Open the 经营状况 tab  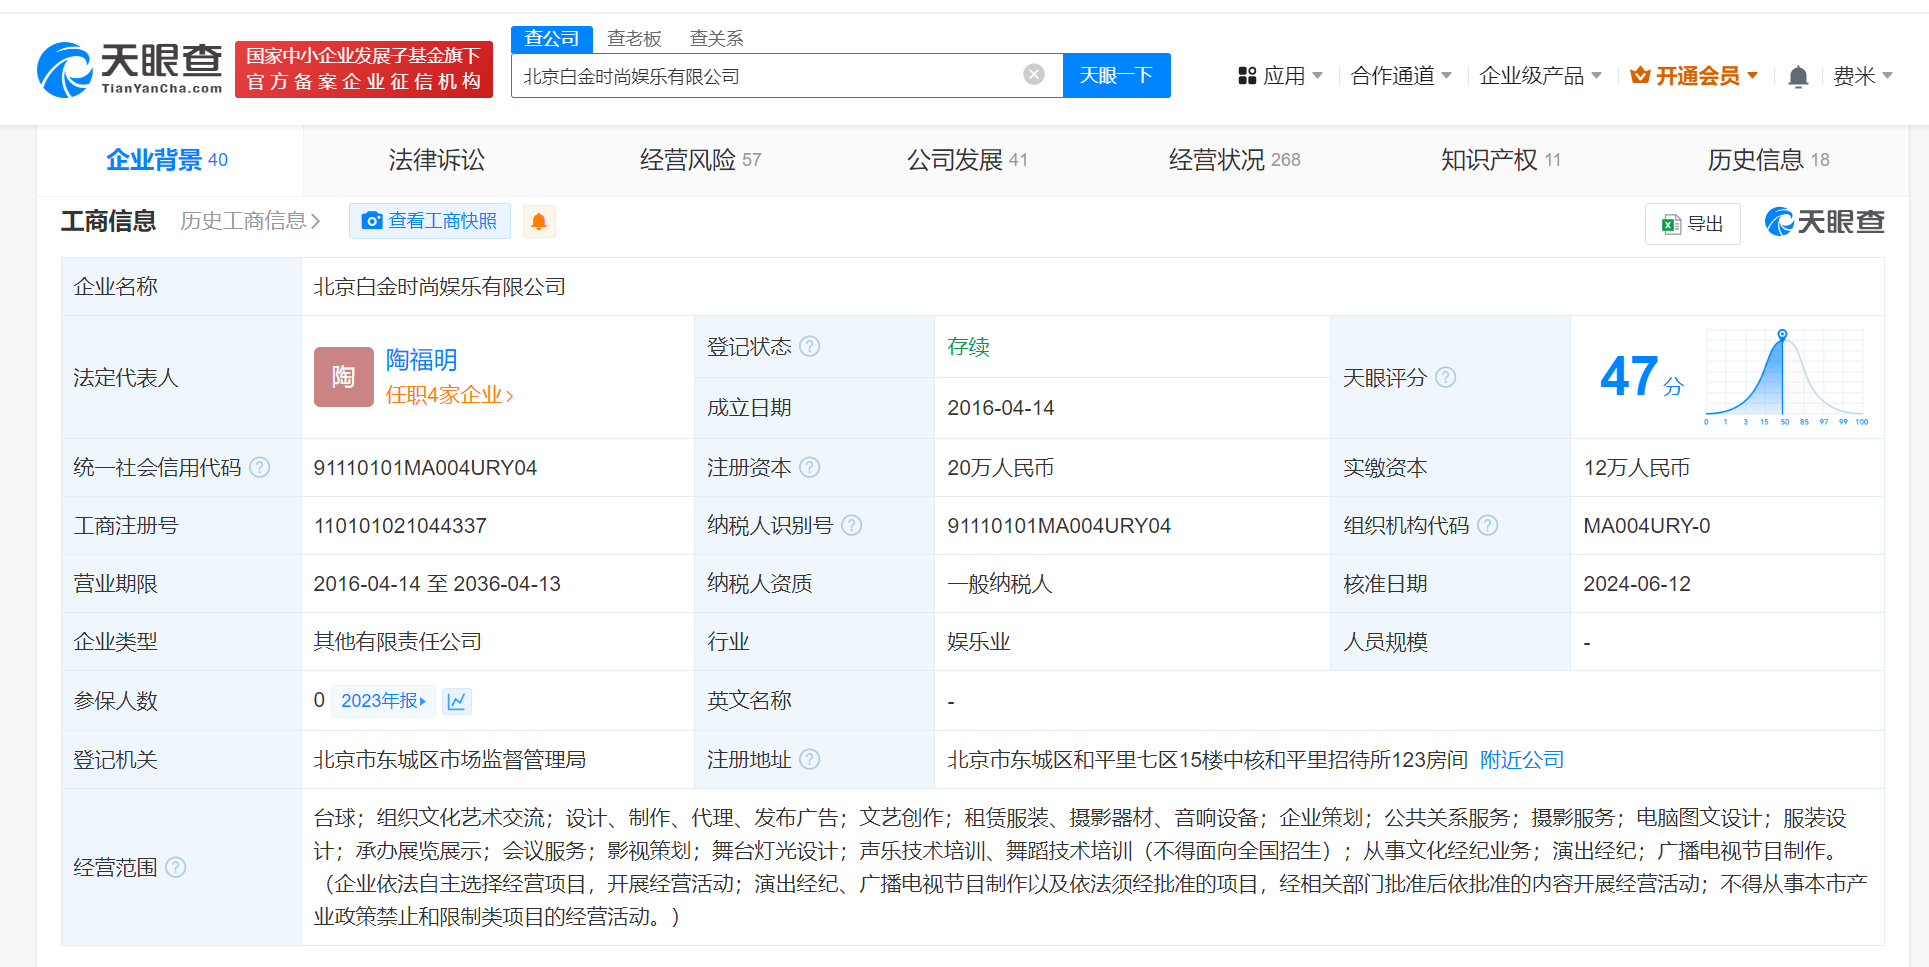[1234, 160]
